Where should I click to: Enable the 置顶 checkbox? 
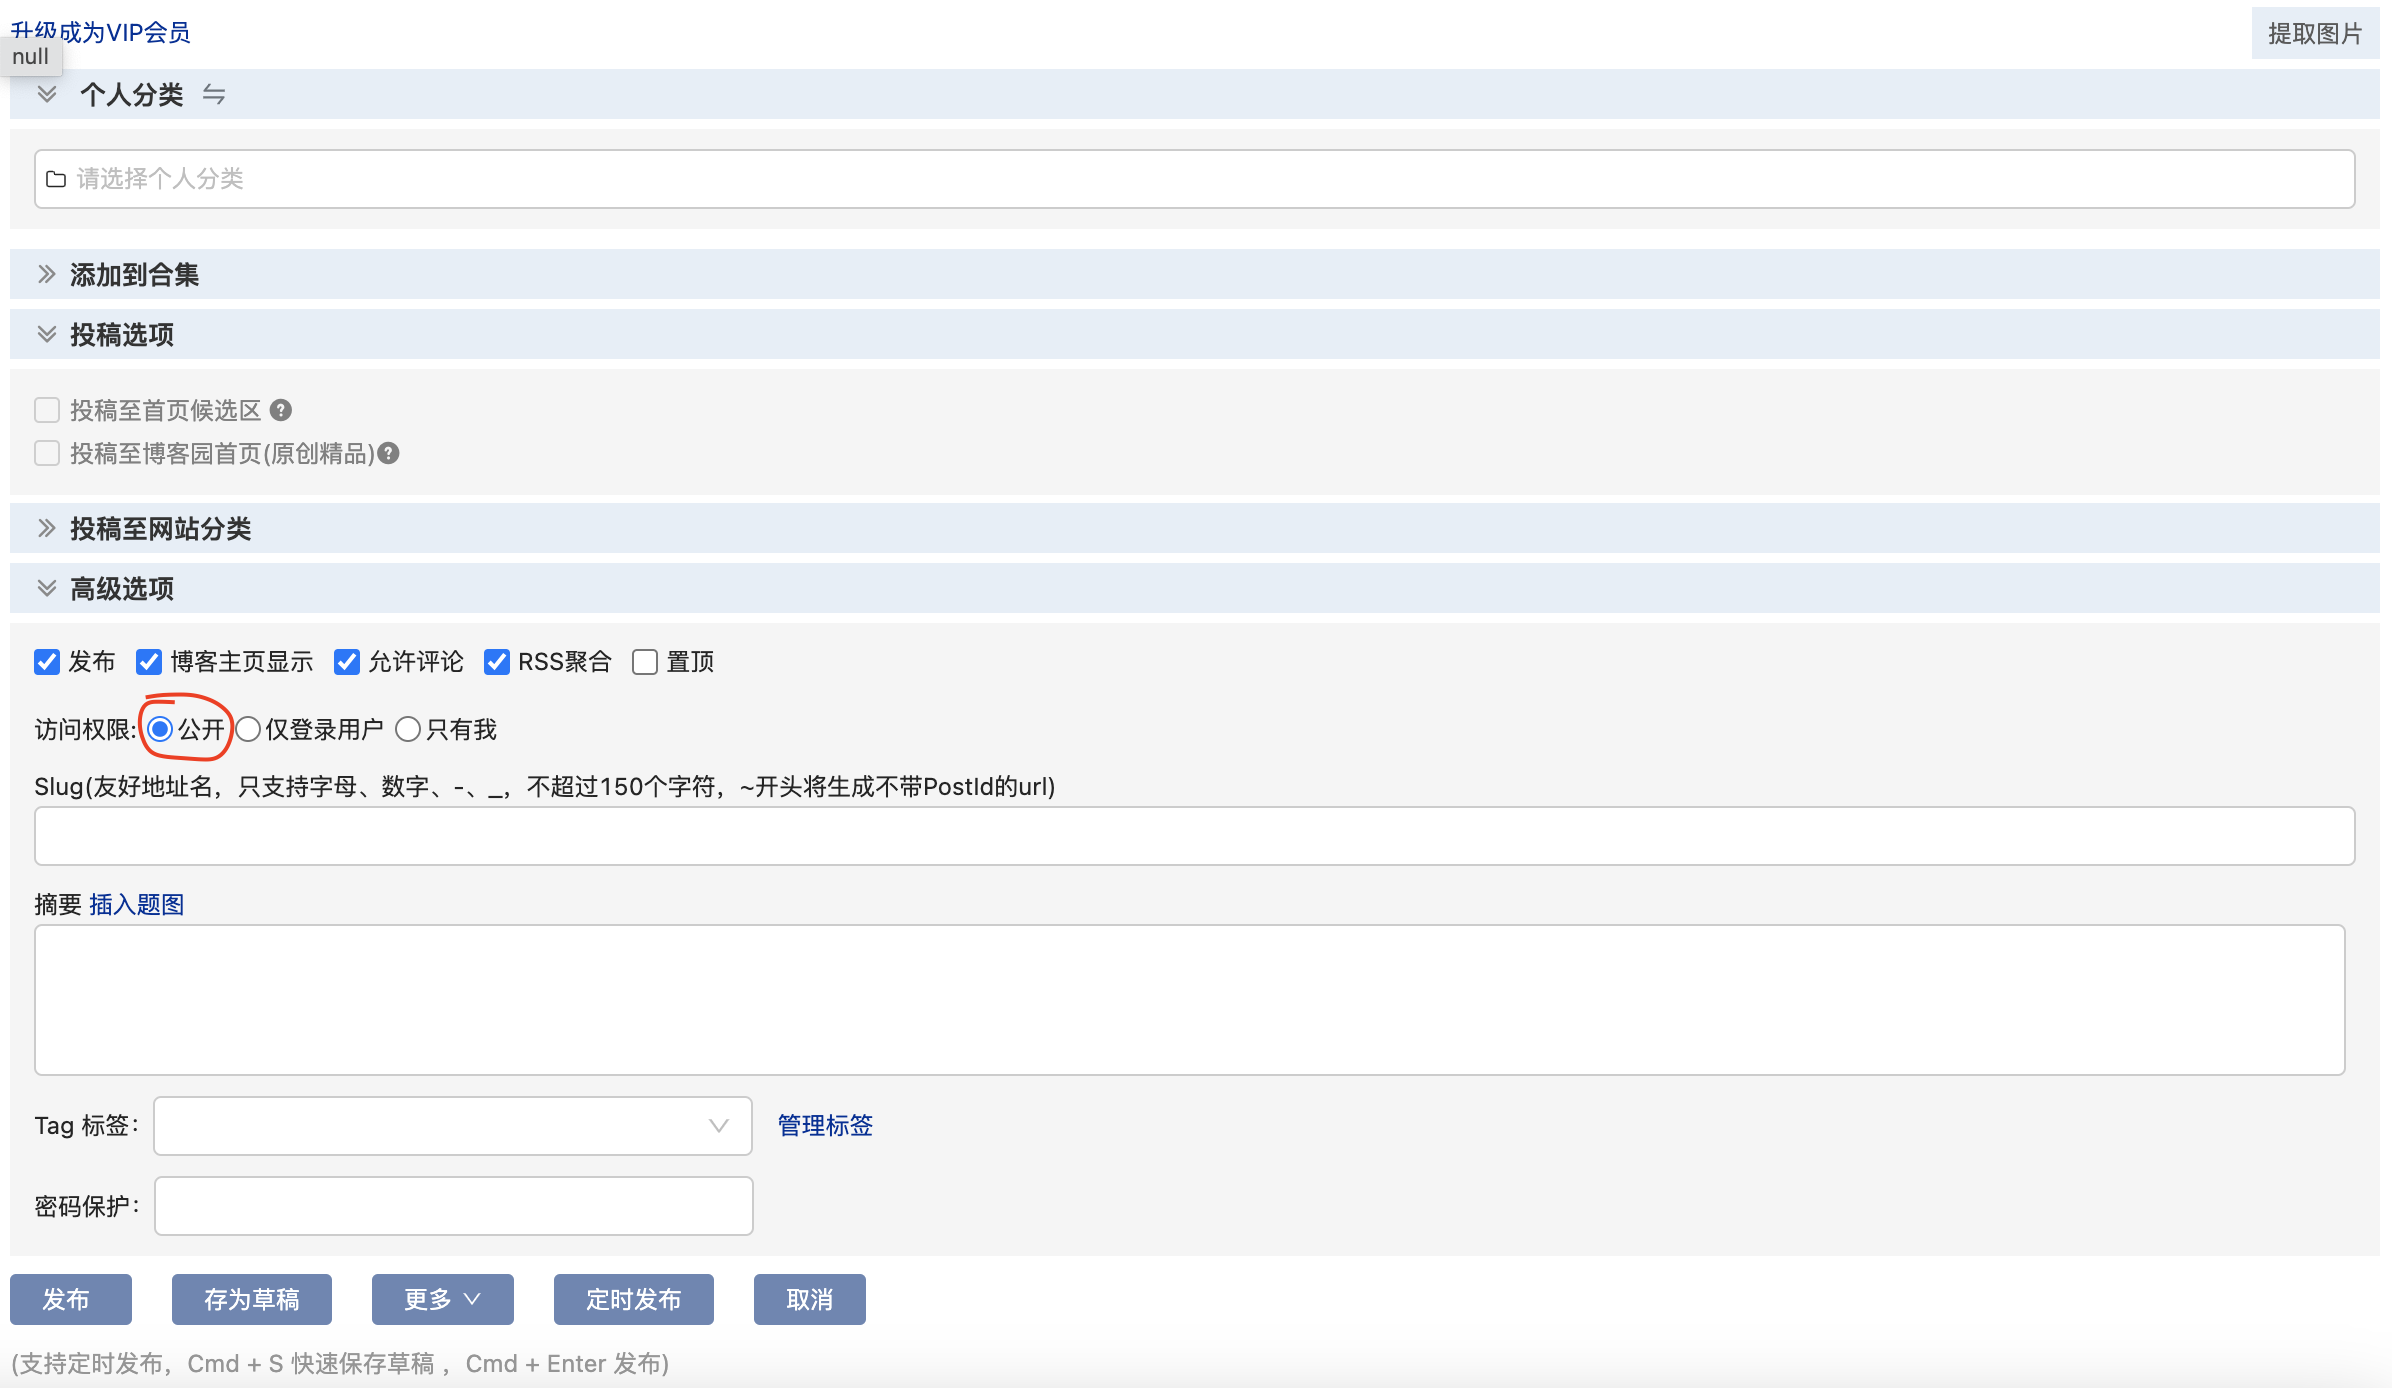click(645, 662)
